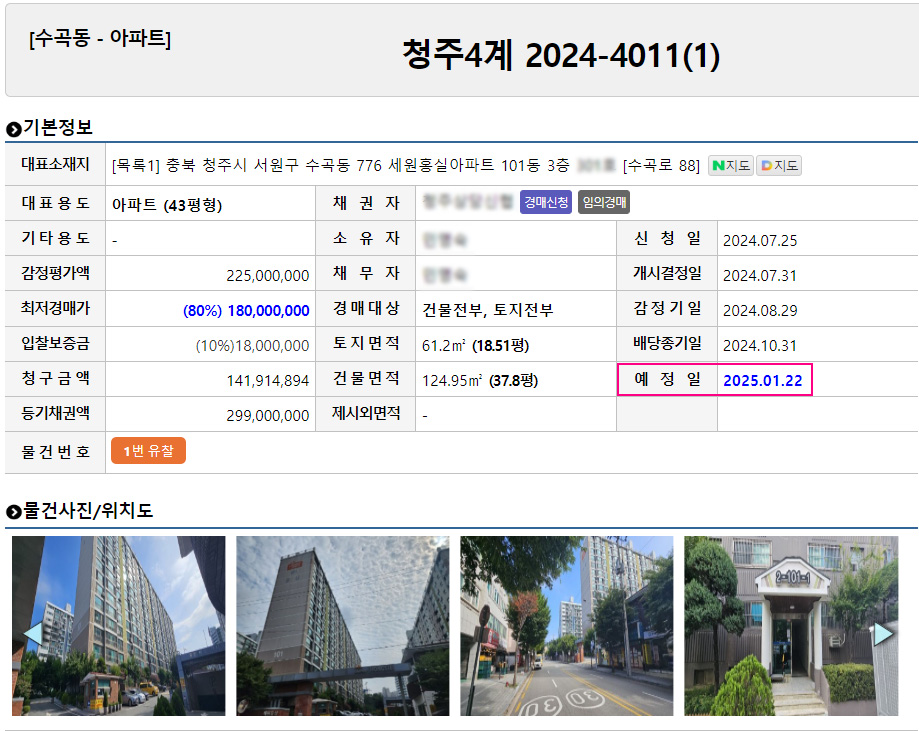Image resolution: width=919 pixels, height=731 pixels.
Task: Go to next photo with right arrow
Action: (883, 634)
